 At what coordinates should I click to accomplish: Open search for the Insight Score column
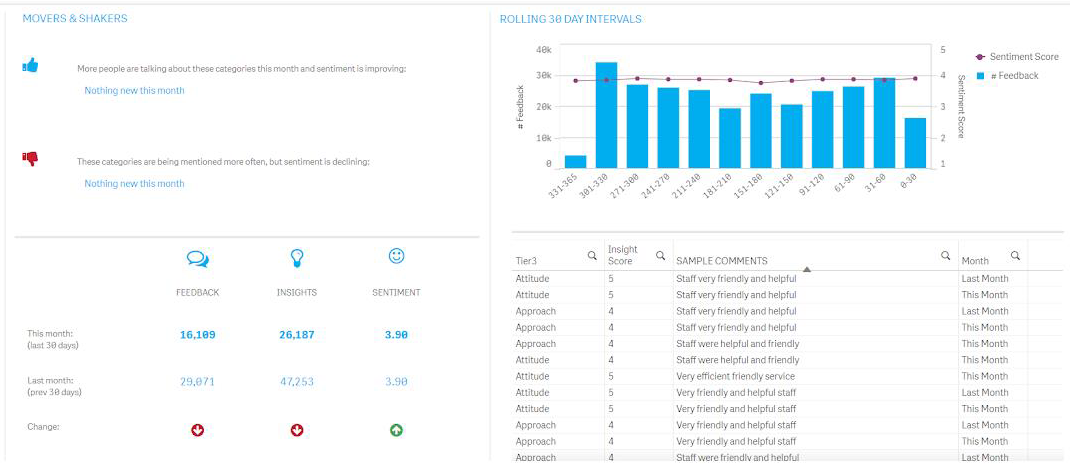click(660, 256)
